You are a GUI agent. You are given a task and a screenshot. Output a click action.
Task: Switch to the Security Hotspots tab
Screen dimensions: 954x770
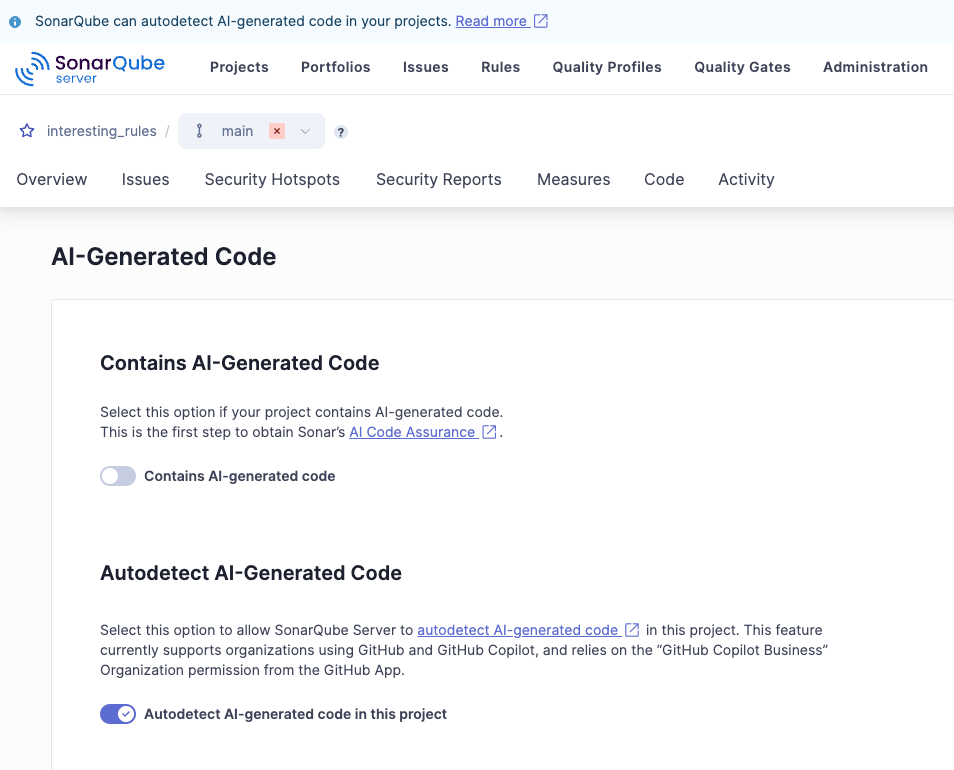tap(272, 179)
